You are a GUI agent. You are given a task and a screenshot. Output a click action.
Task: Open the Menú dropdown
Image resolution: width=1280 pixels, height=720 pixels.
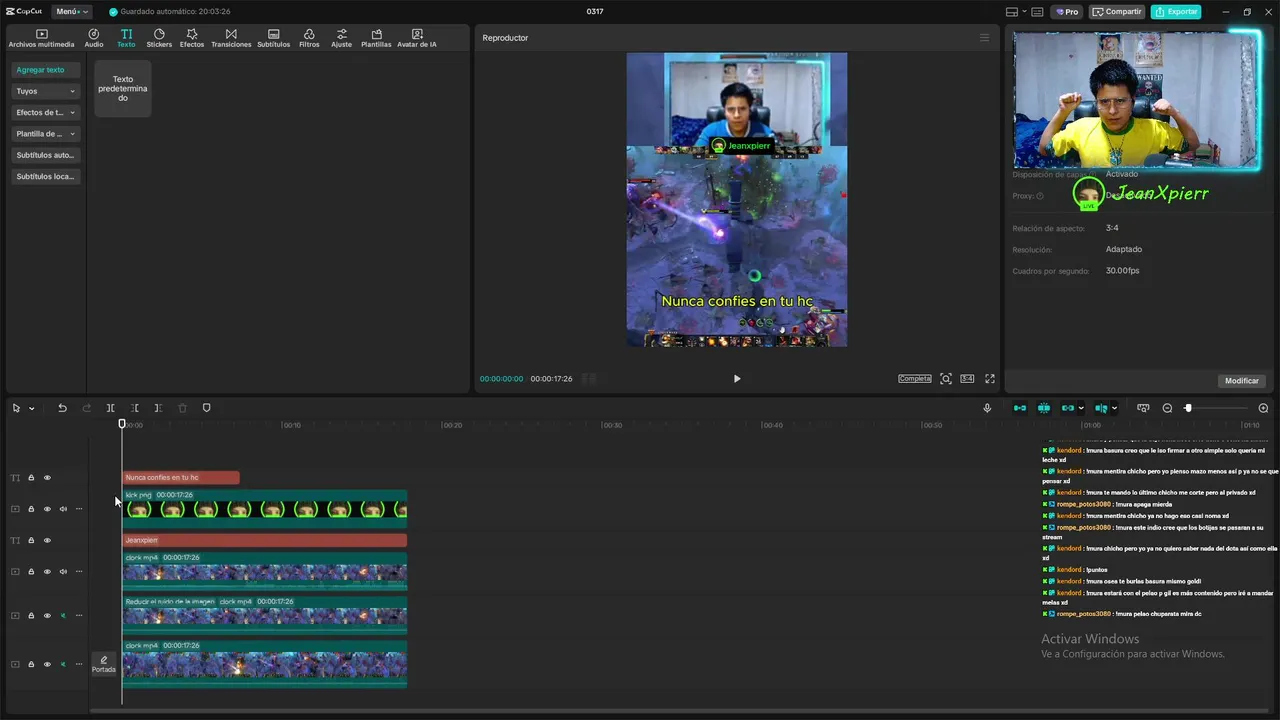pyautogui.click(x=72, y=11)
